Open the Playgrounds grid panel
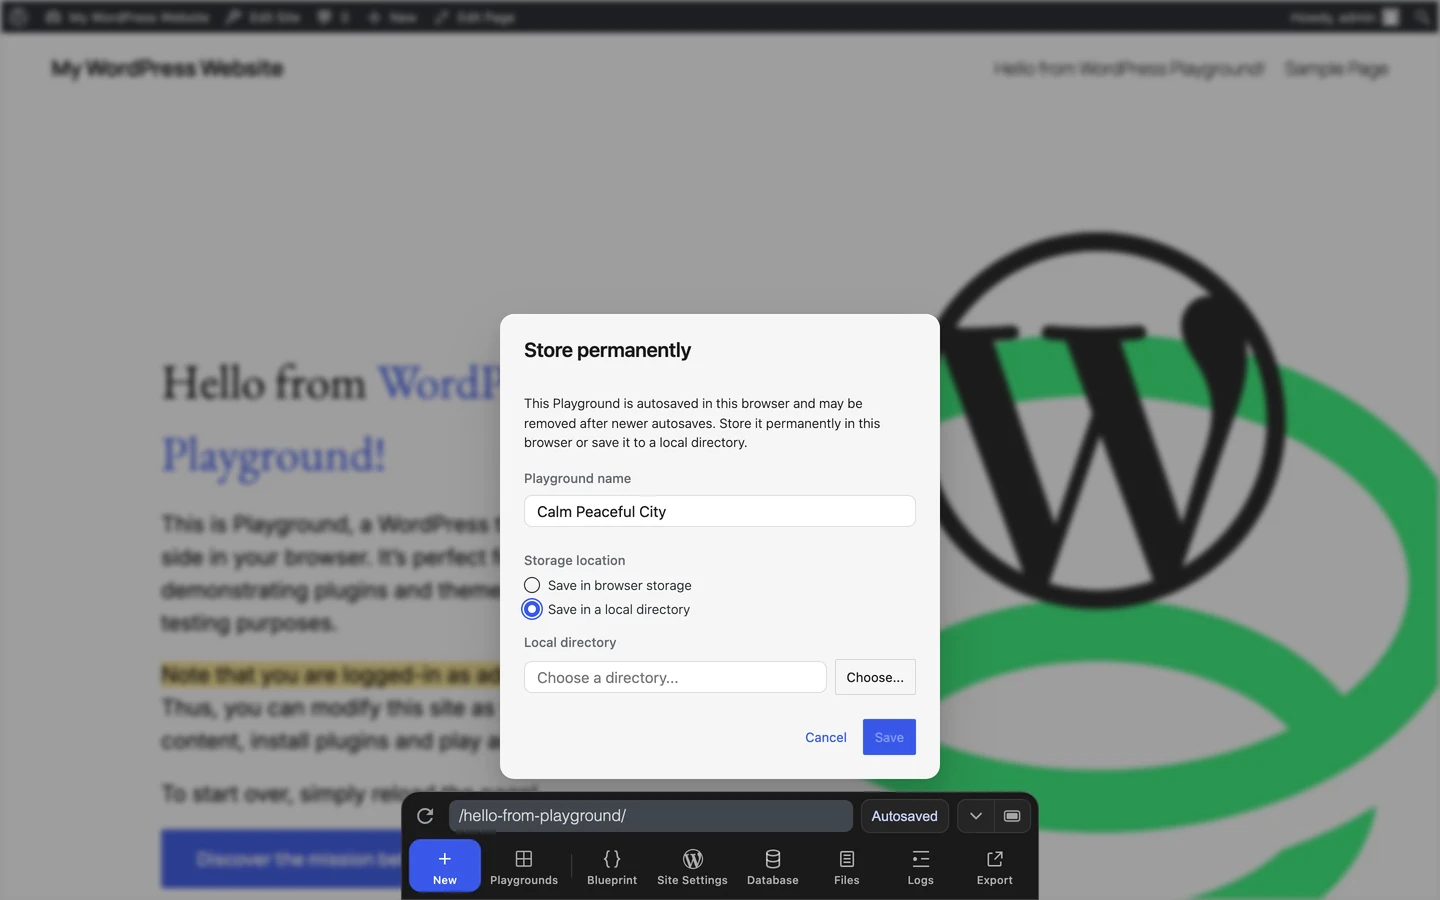The image size is (1440, 900). tap(524, 867)
